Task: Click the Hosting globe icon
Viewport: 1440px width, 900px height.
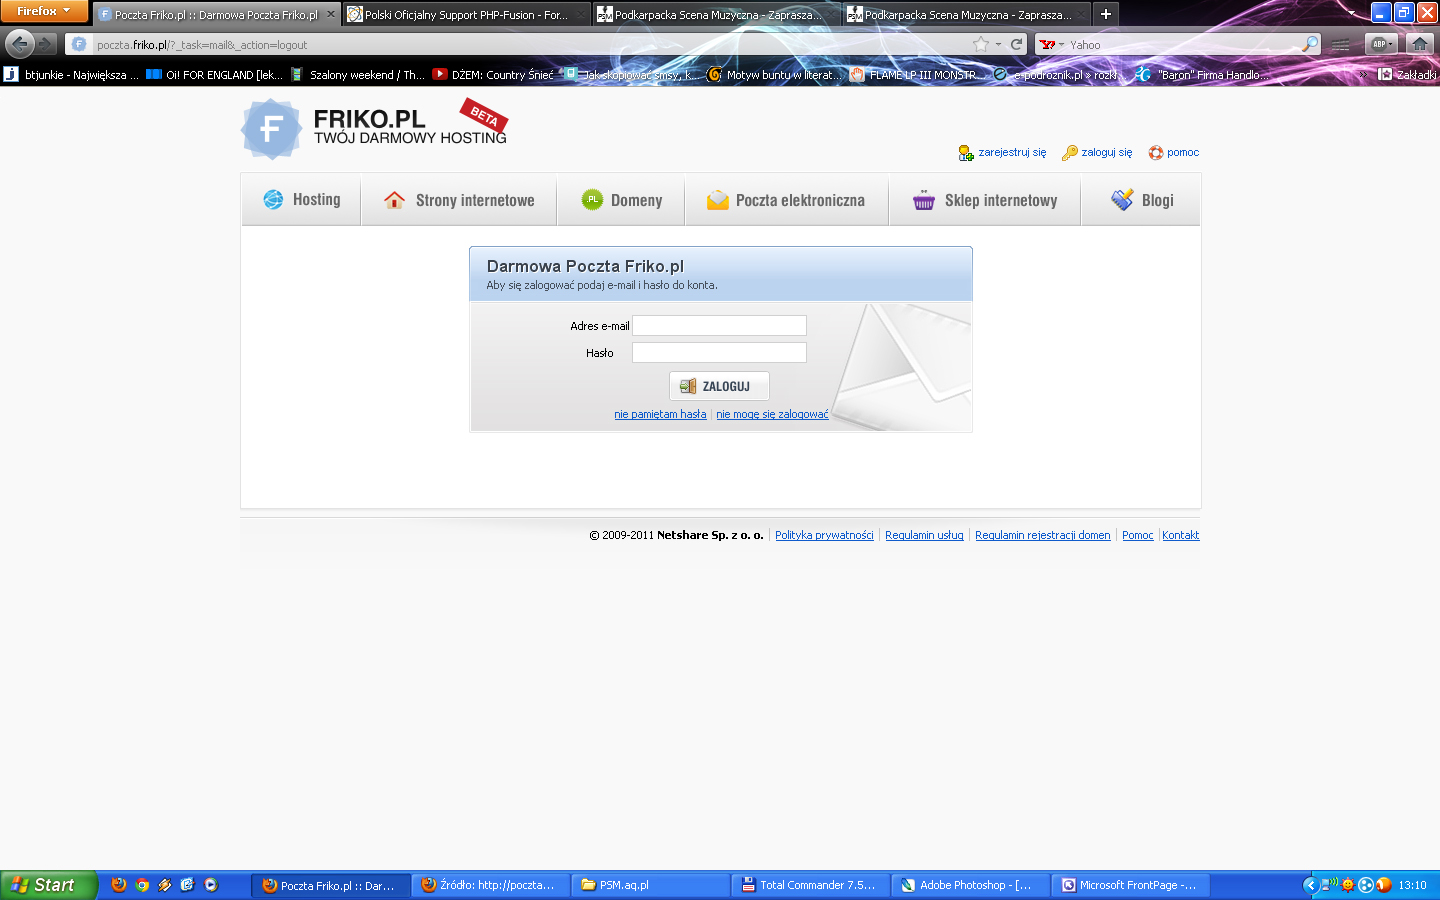Action: pyautogui.click(x=273, y=200)
